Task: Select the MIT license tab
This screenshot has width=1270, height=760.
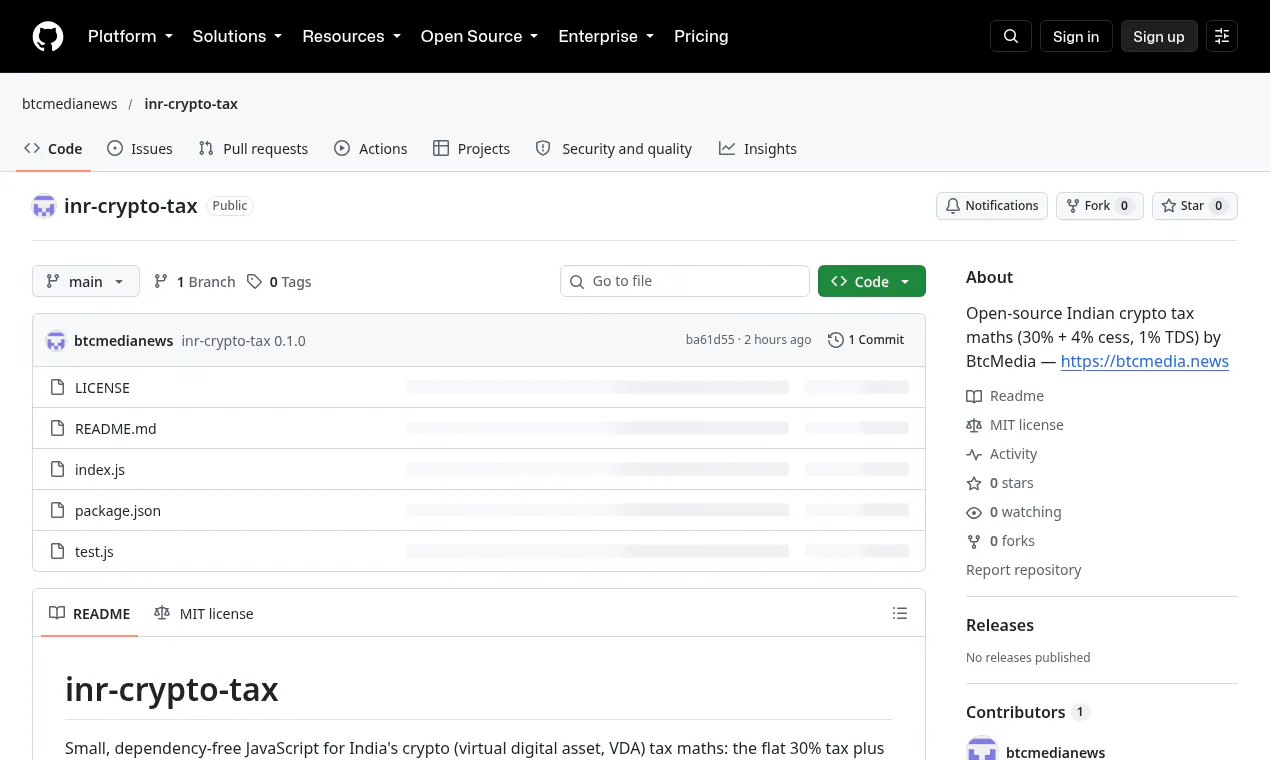Action: click(204, 613)
